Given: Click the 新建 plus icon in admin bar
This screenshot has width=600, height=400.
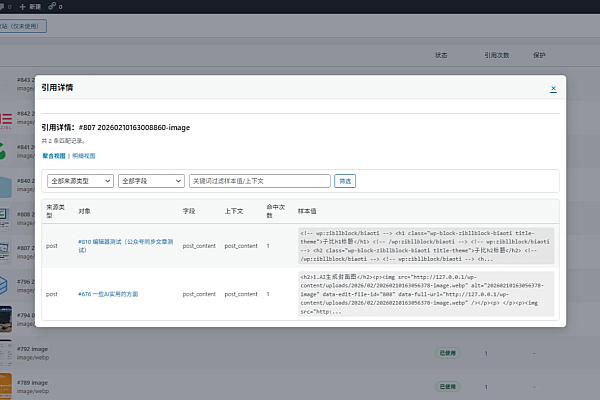Looking at the screenshot, I should 20,6.
